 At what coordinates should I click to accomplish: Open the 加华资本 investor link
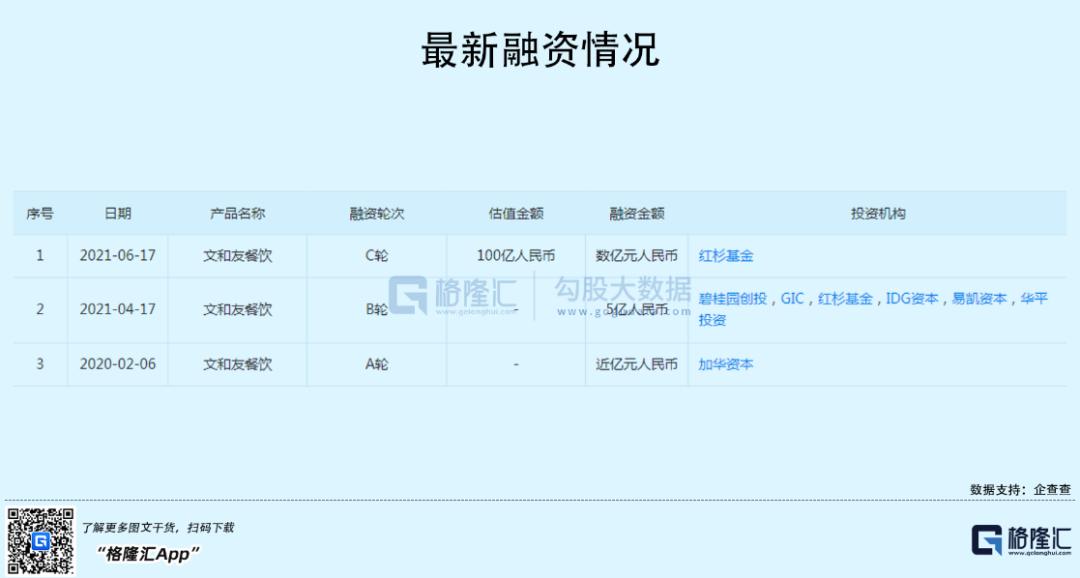[725, 364]
